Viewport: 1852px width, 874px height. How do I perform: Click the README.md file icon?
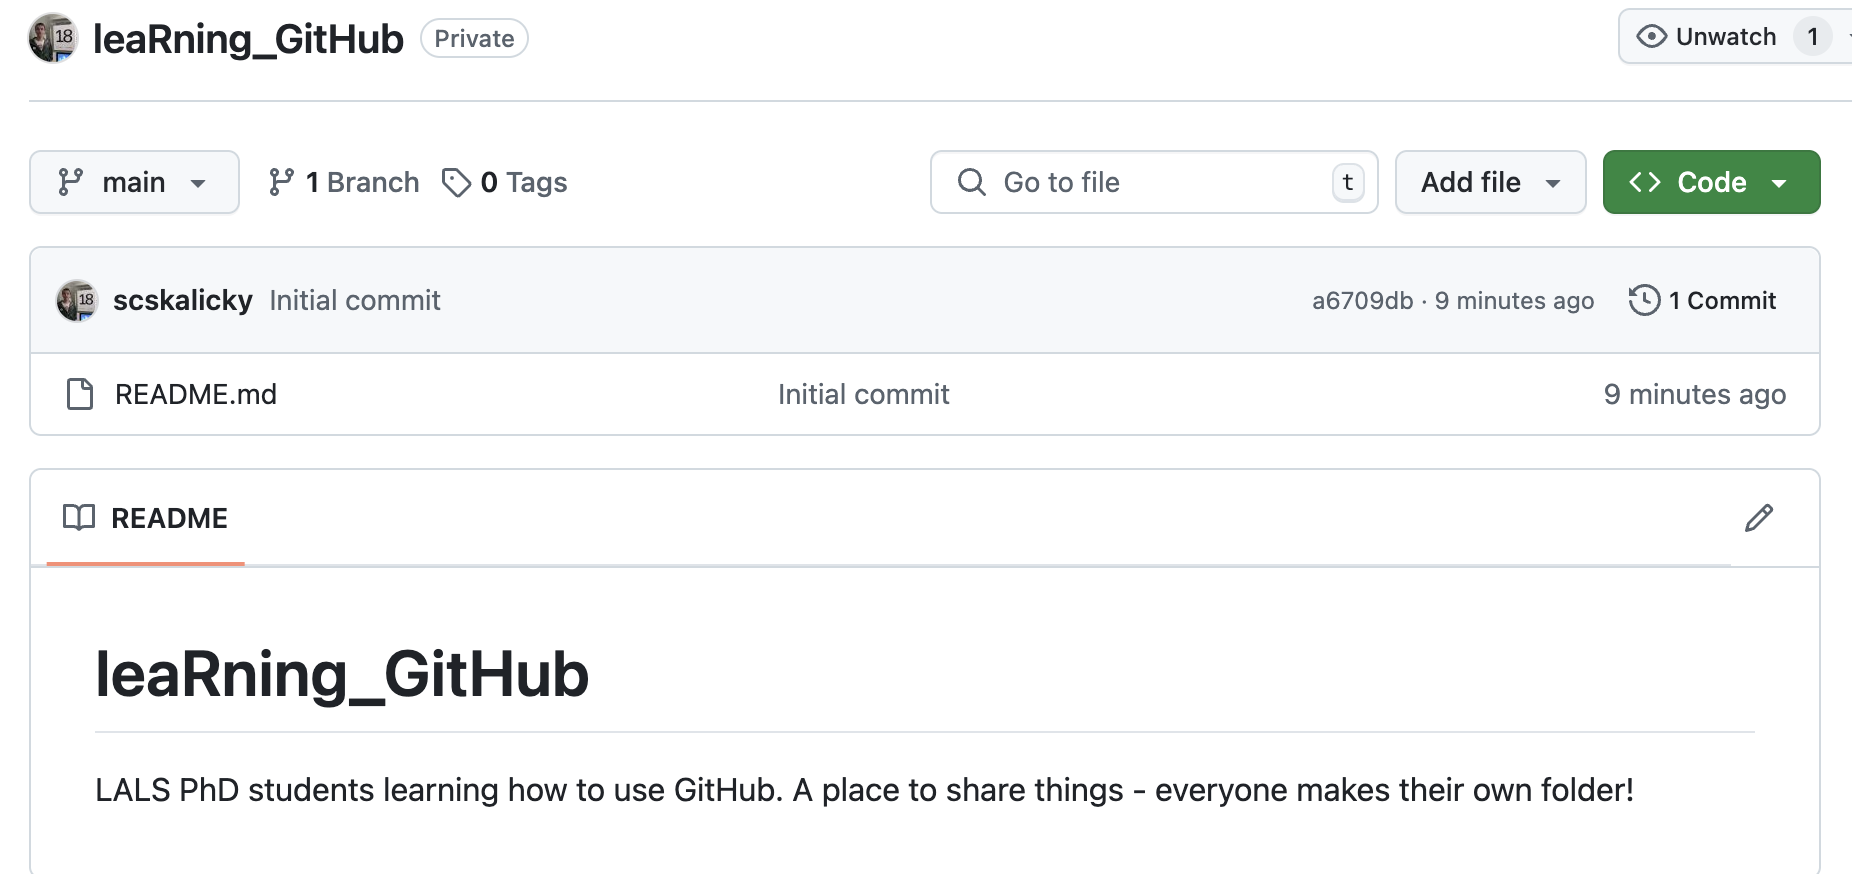80,394
